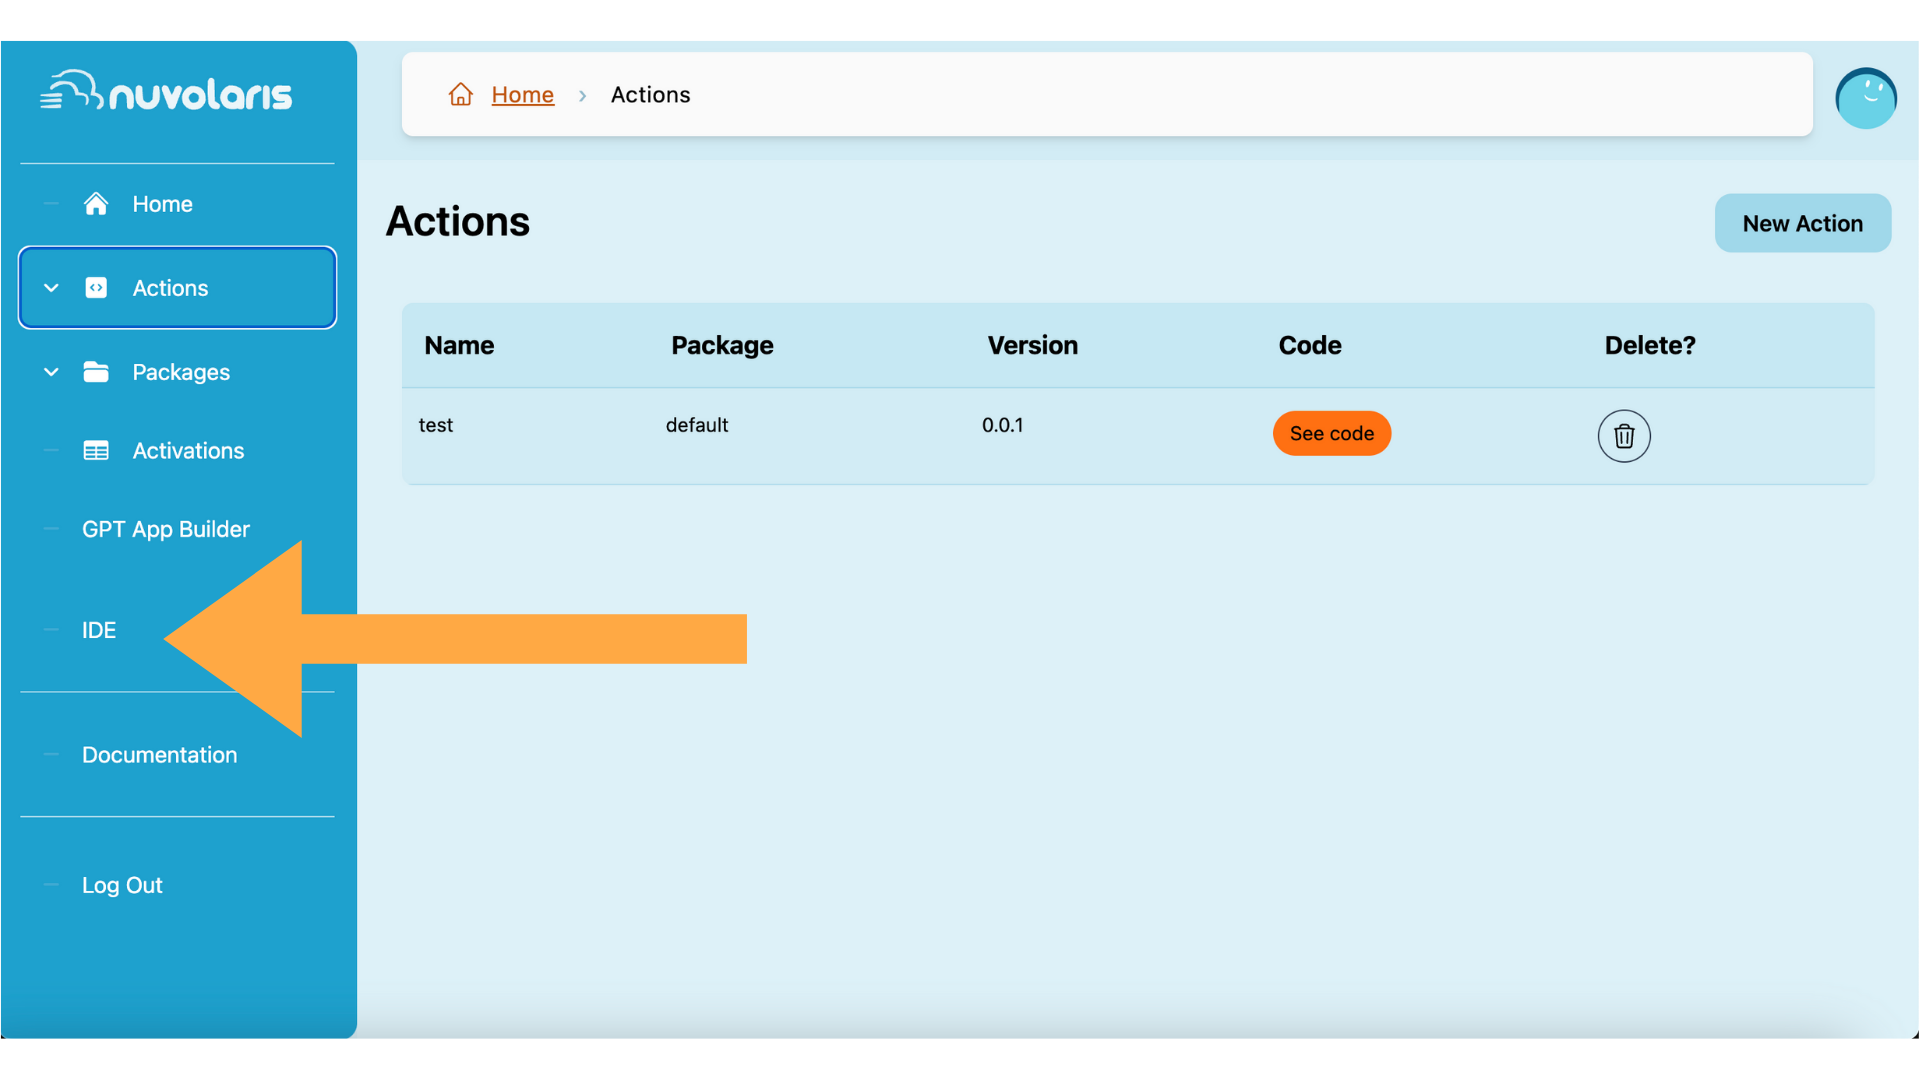1920x1080 pixels.
Task: Open the Documentation page
Action: 158,754
